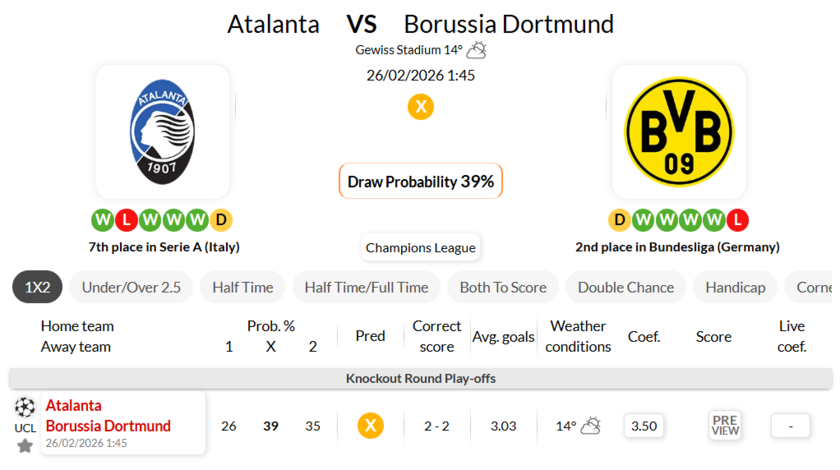Click the orange X prediction in match row
This screenshot has width=840, height=470.
[x=370, y=426]
